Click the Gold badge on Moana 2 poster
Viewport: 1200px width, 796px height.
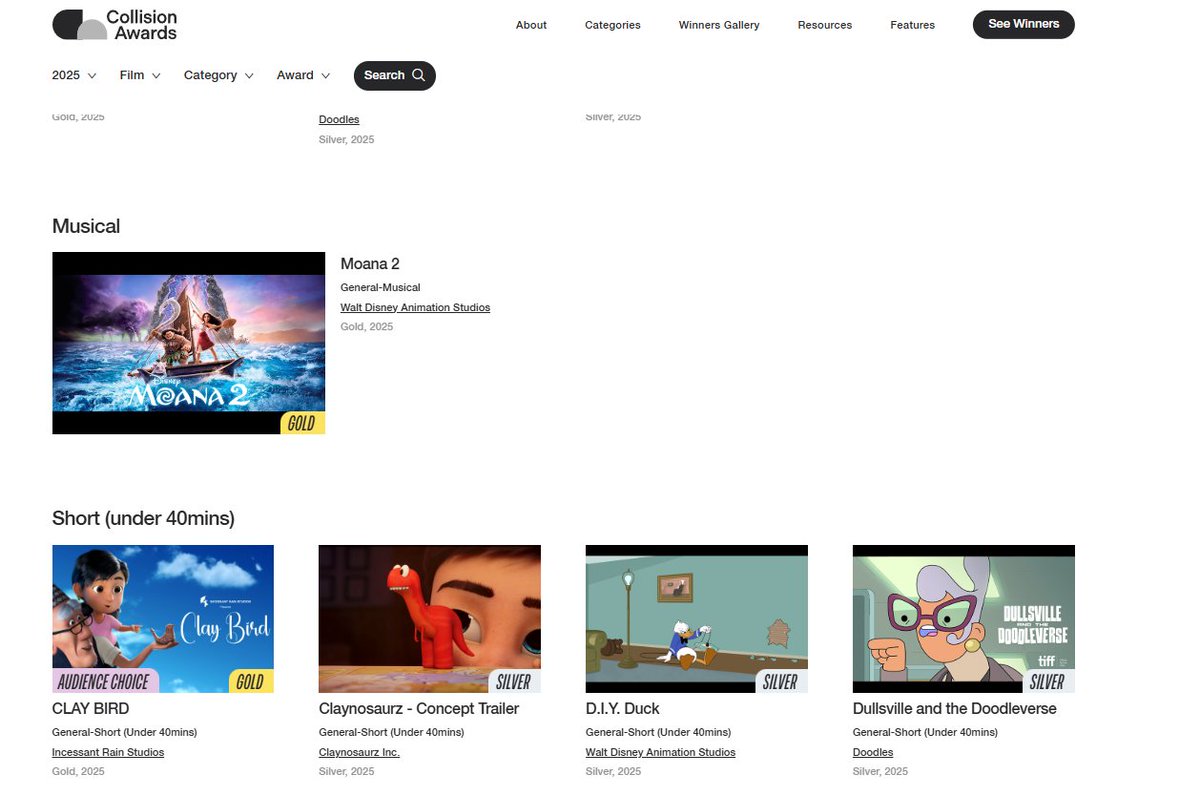tap(302, 423)
